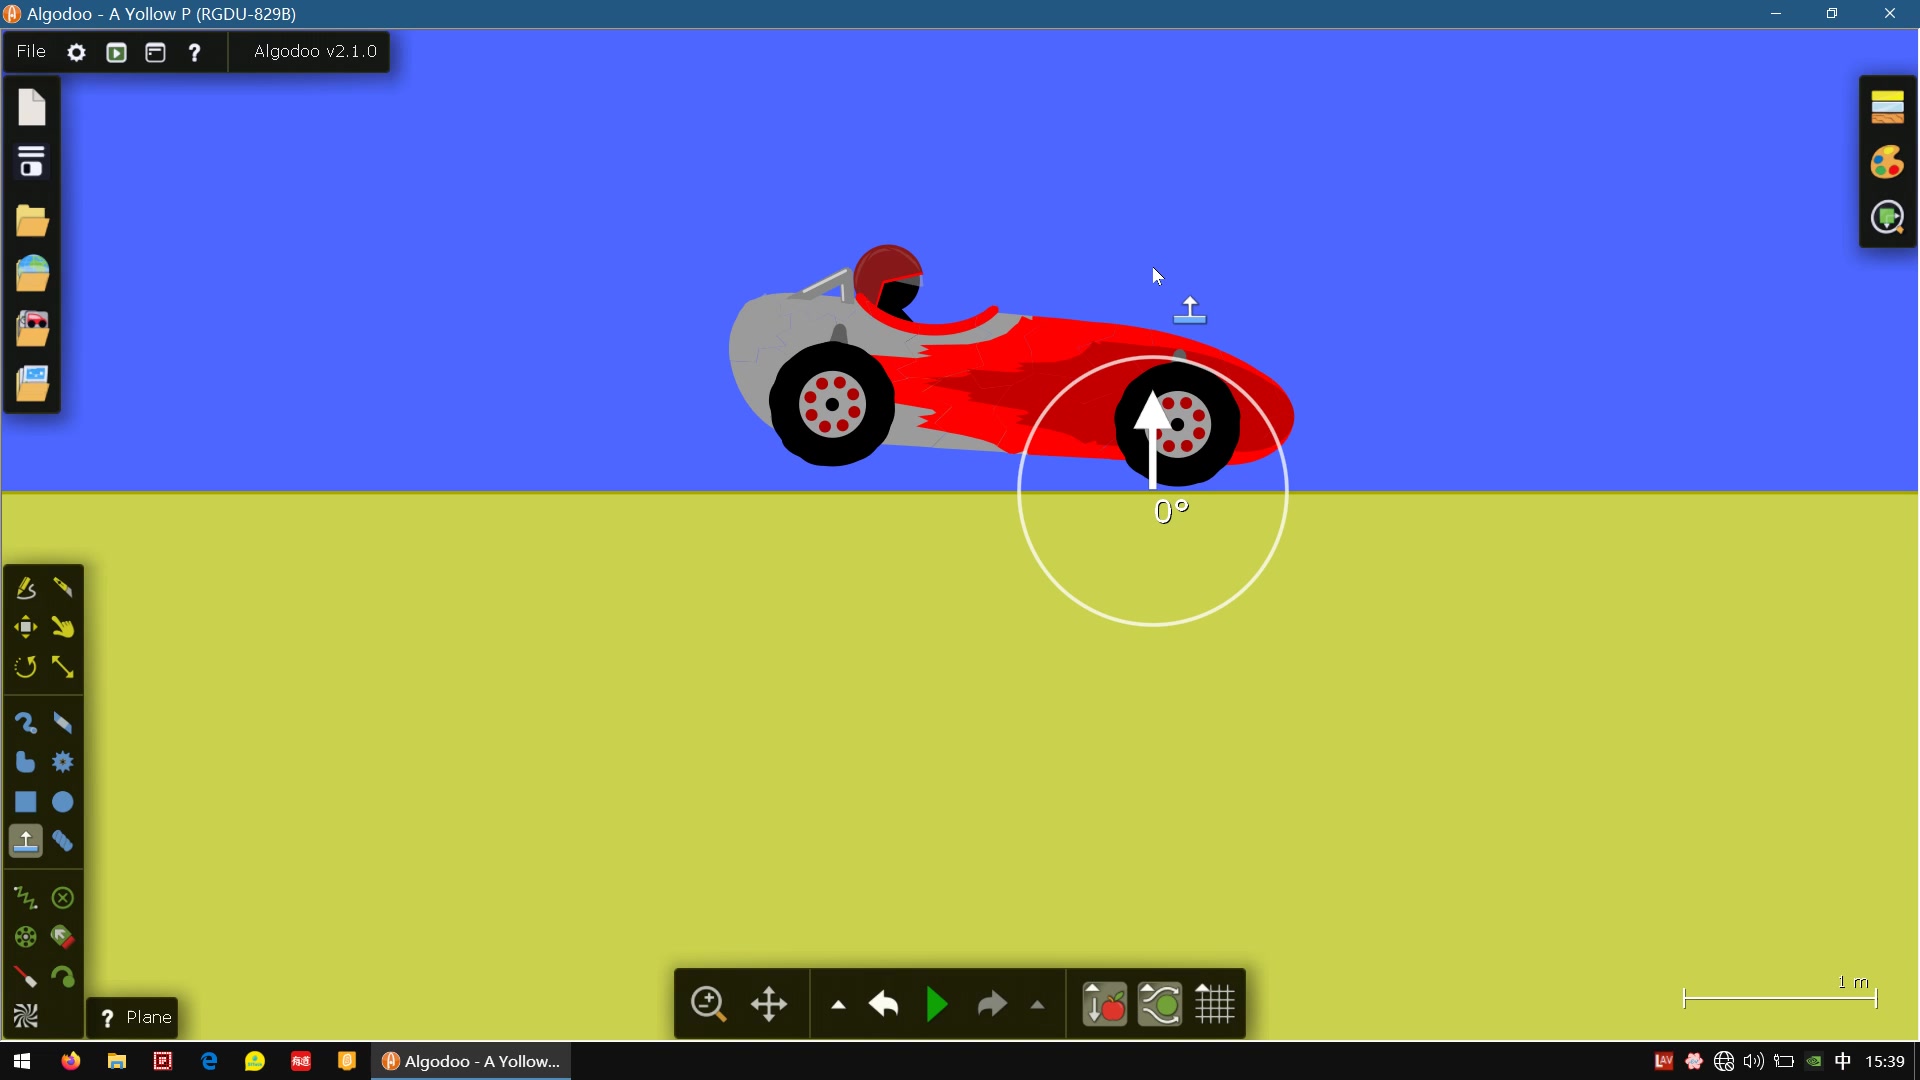Open the help question mark menu
The image size is (1920, 1080).
[194, 52]
